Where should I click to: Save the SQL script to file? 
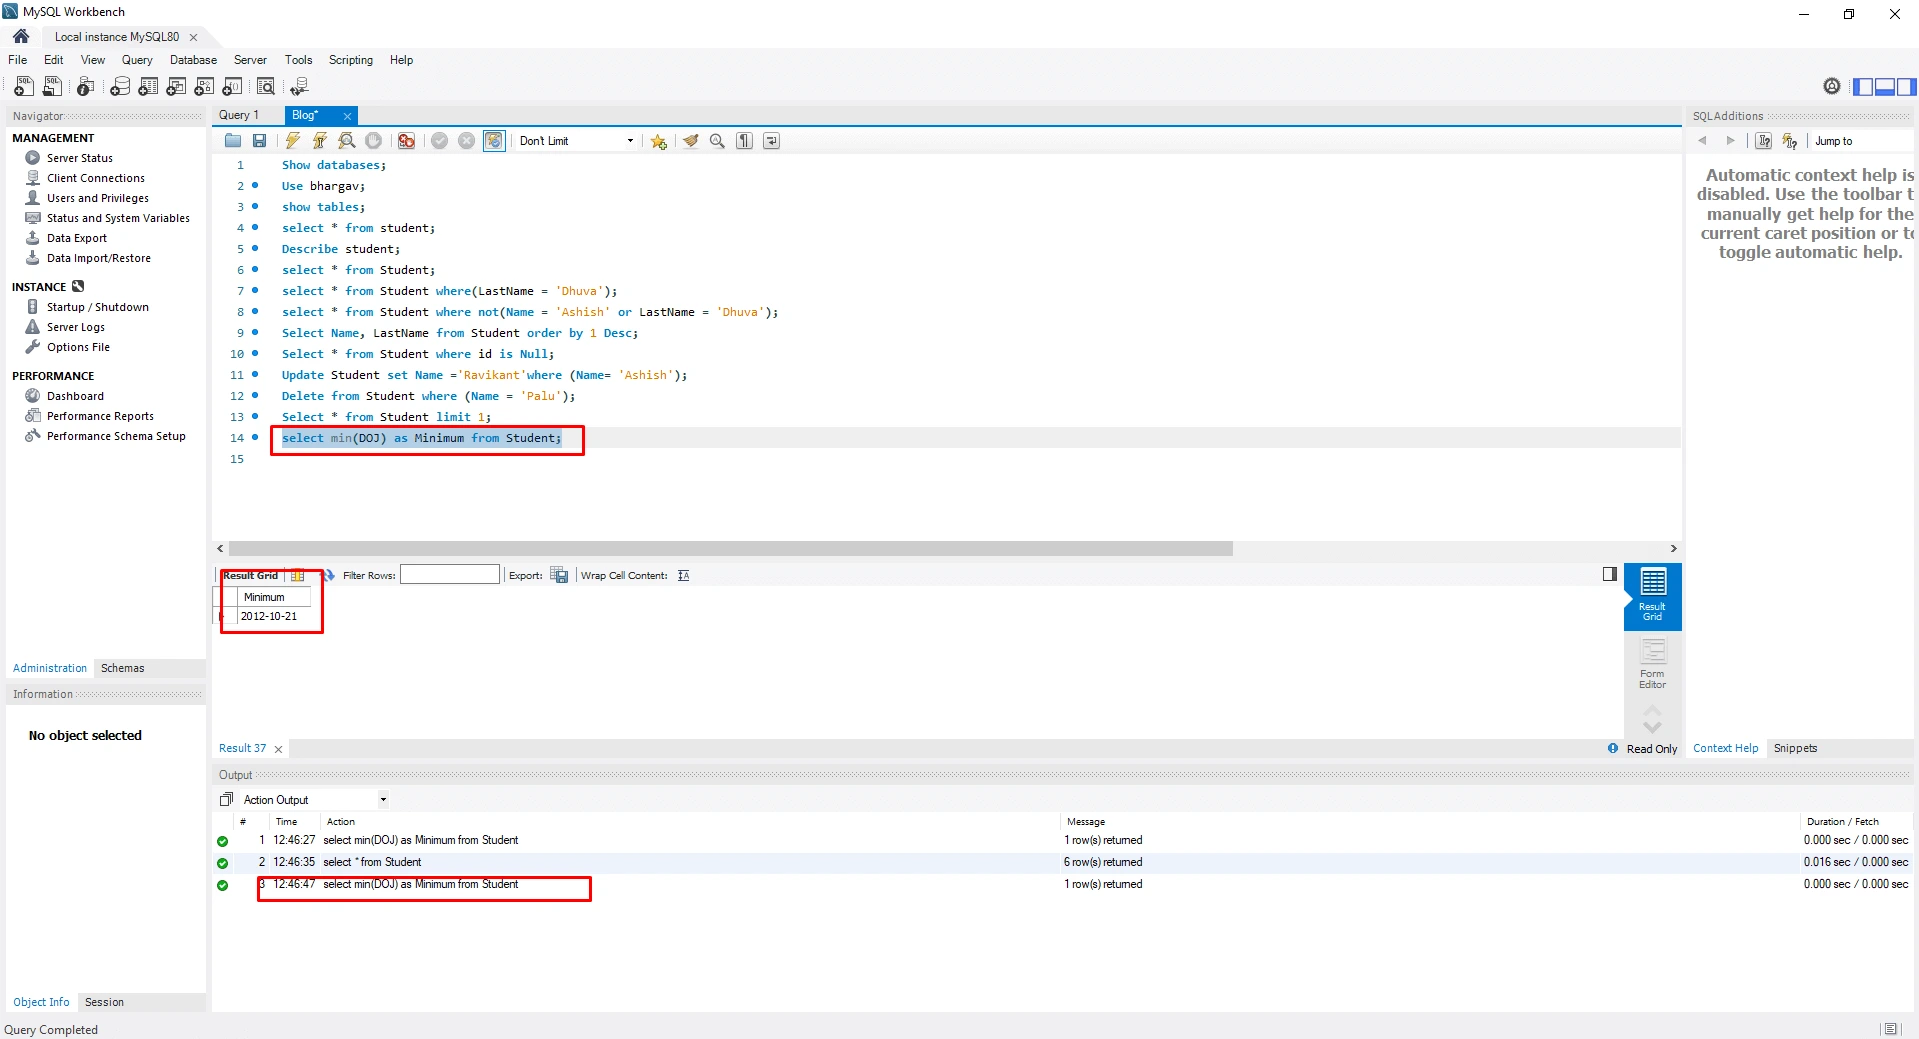(259, 141)
